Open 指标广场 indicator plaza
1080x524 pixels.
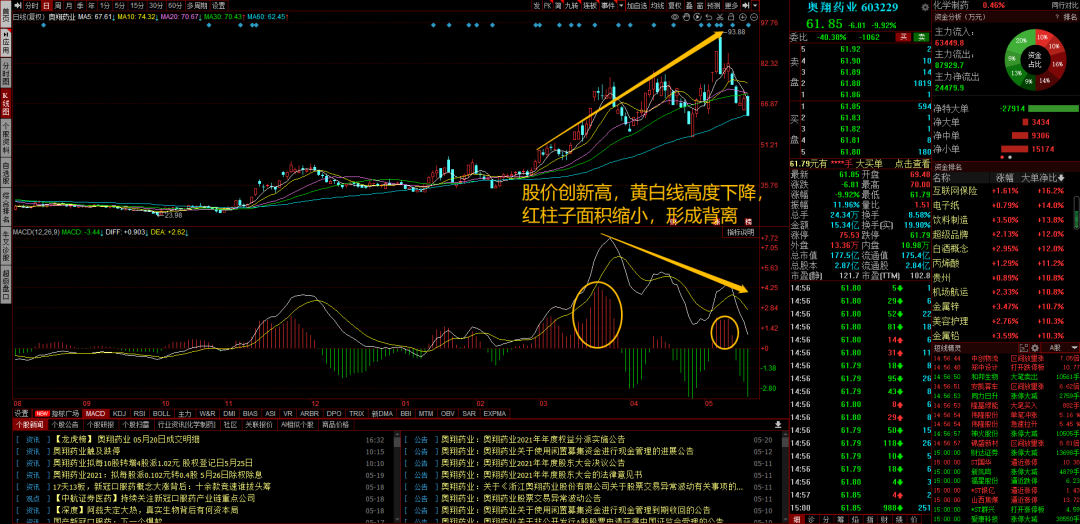(x=67, y=413)
